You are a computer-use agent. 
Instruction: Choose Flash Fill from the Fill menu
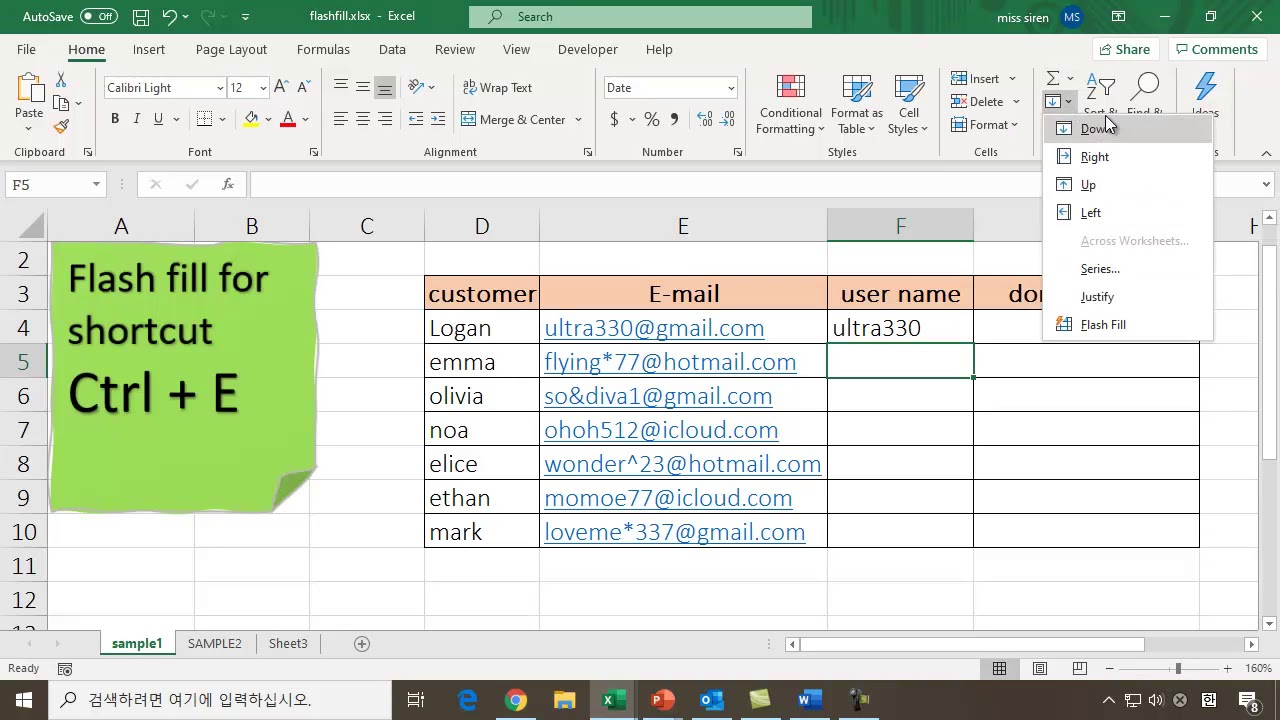[1103, 325]
